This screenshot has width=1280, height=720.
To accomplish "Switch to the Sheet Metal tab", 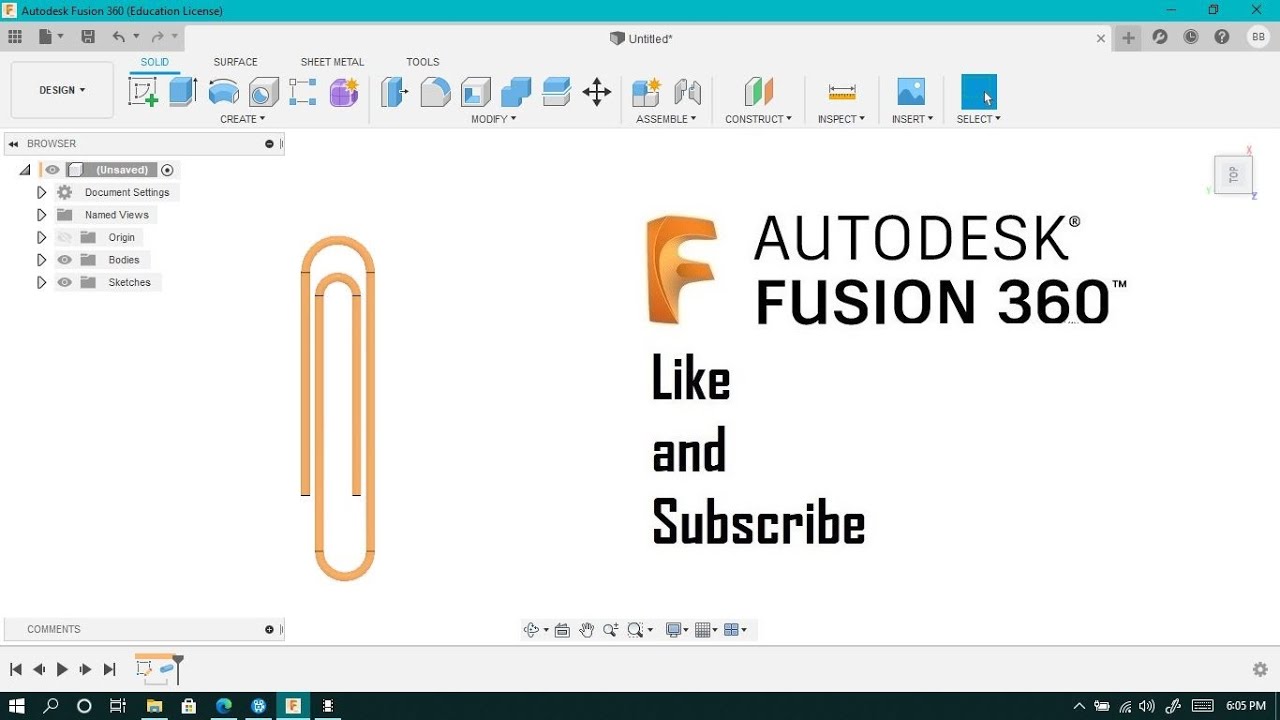I will (x=332, y=62).
